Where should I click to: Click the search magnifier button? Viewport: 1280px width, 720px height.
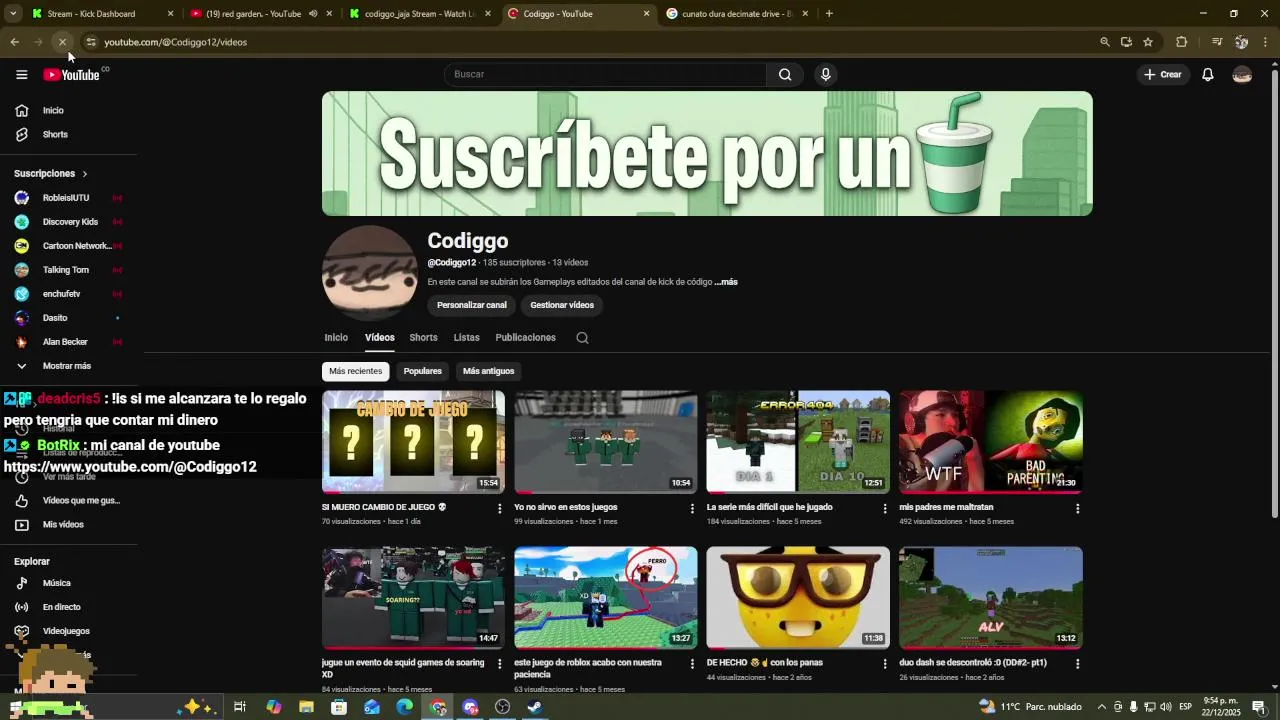785,74
